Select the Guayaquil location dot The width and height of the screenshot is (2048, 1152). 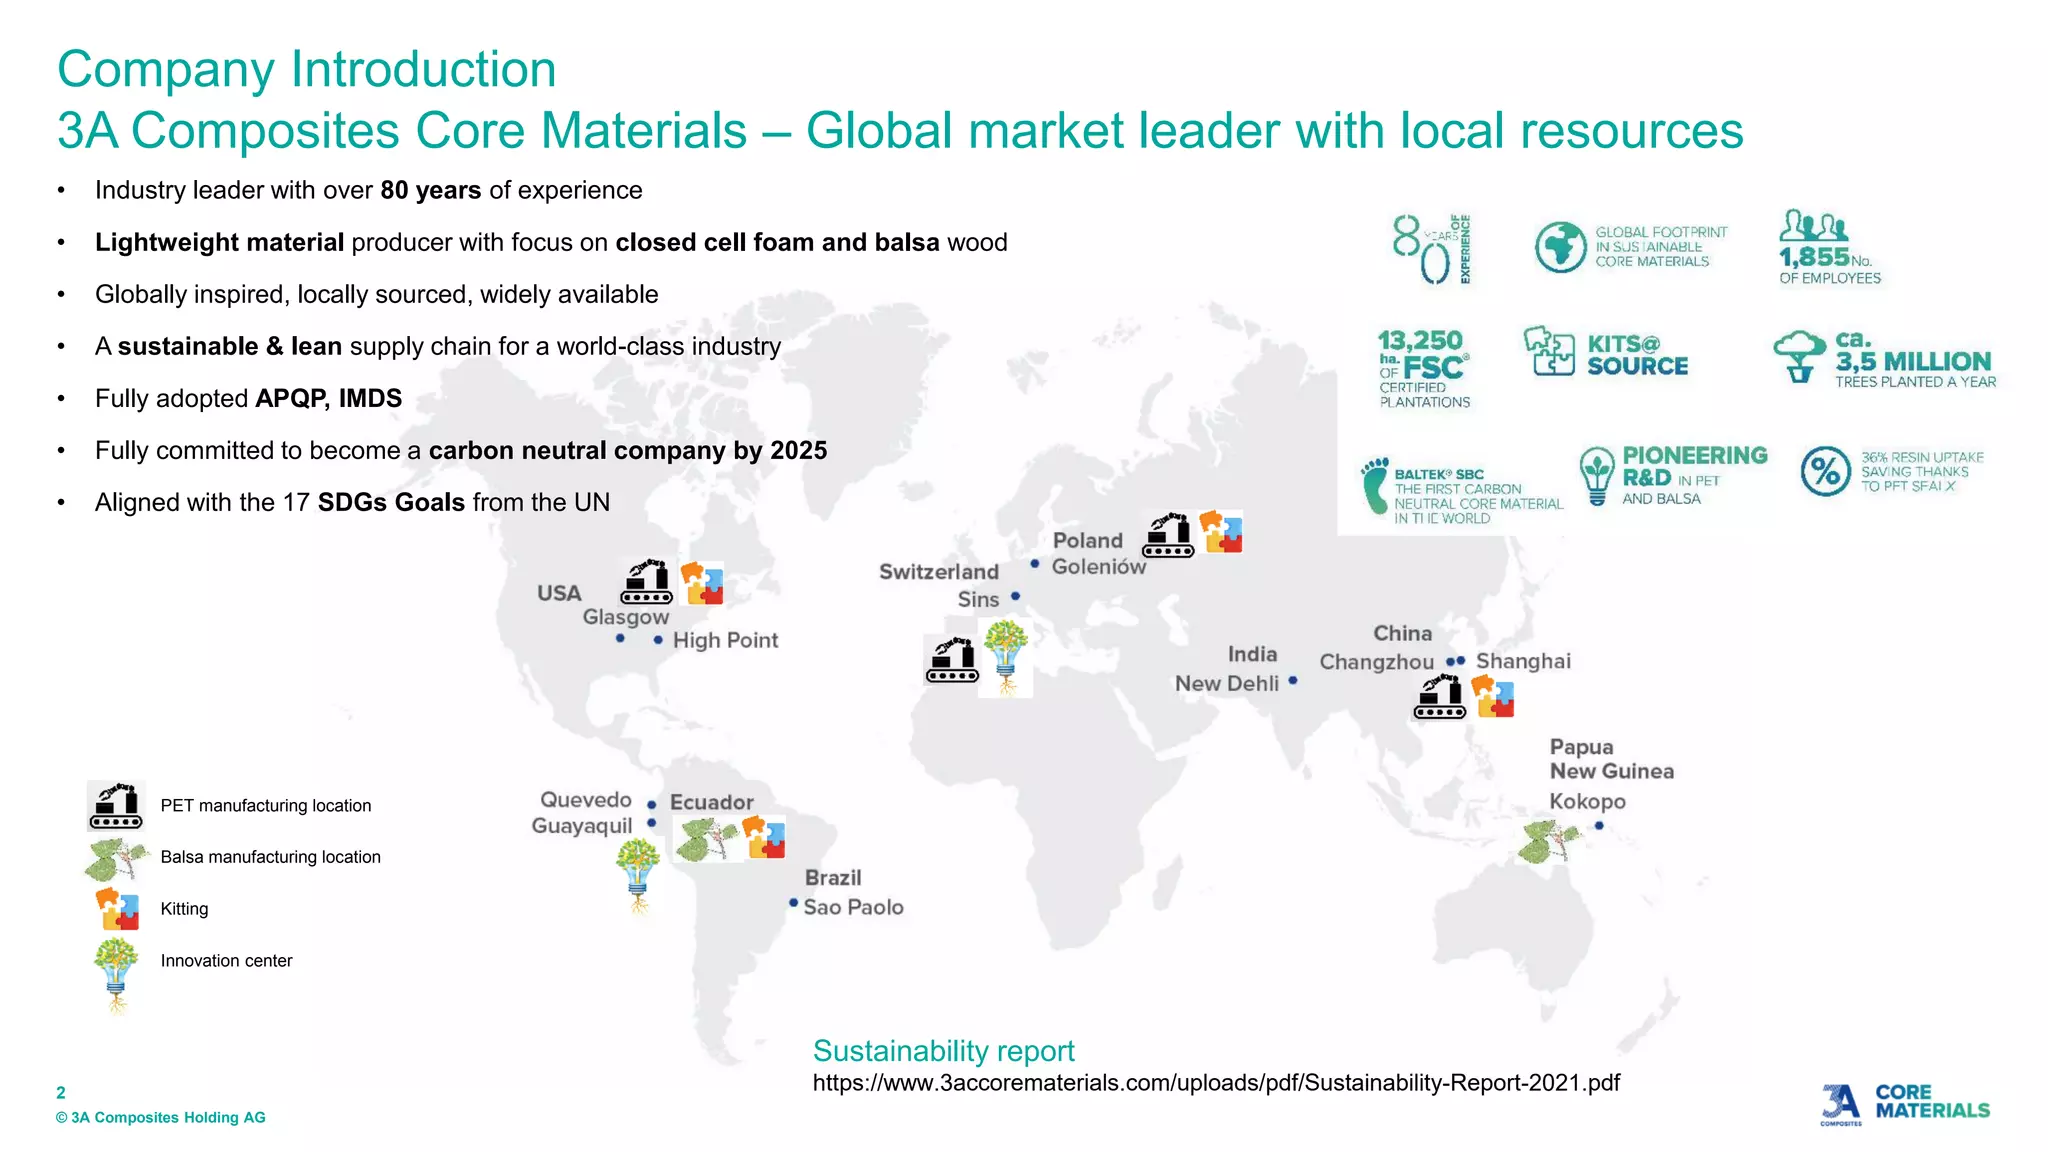click(x=652, y=824)
